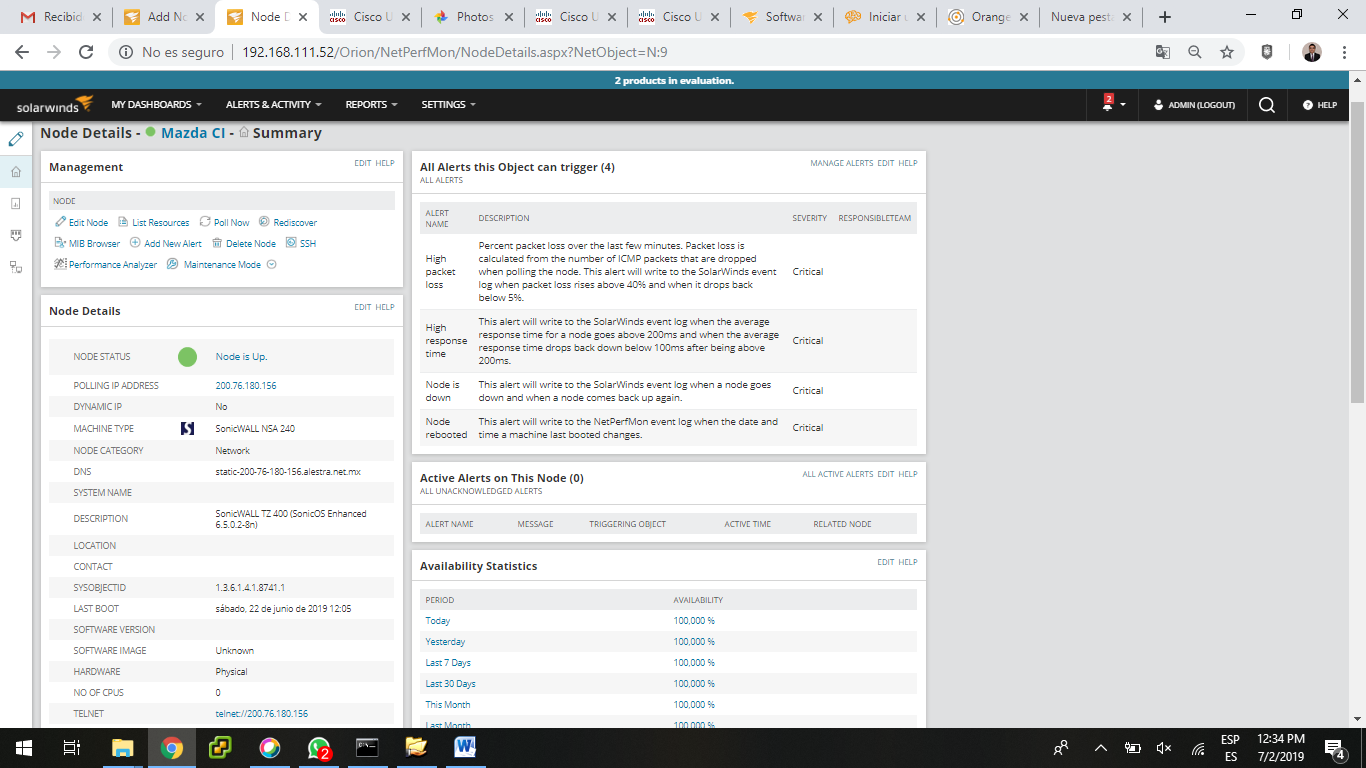Image resolution: width=1366 pixels, height=768 pixels.
Task: Click Rediscover node
Action: pos(288,222)
